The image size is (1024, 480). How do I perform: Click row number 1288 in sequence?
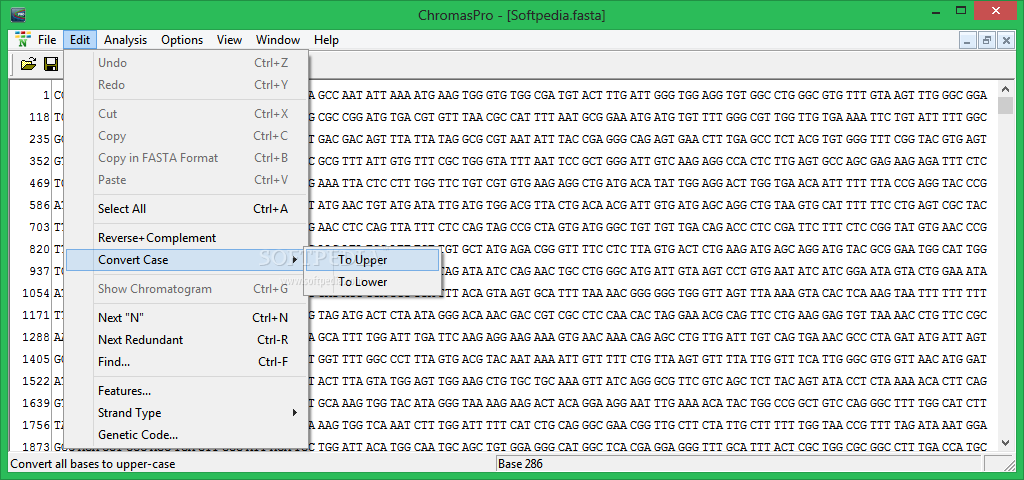pyautogui.click(x=36, y=338)
